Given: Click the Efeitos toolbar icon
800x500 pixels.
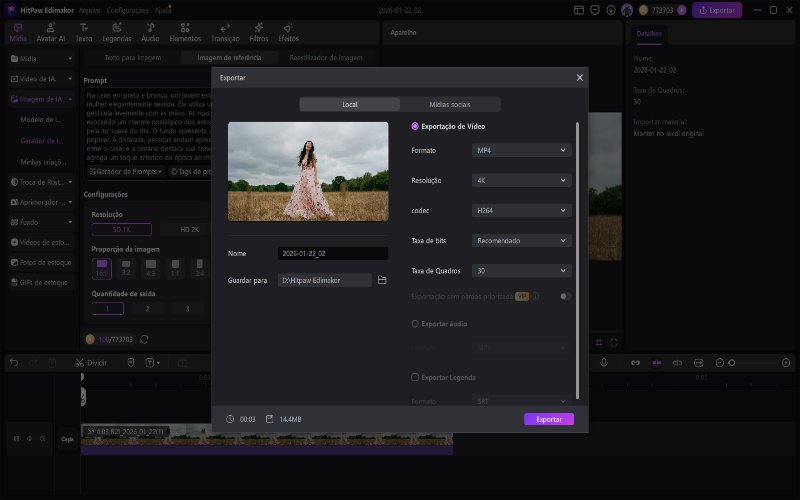Looking at the screenshot, I should pos(289,31).
